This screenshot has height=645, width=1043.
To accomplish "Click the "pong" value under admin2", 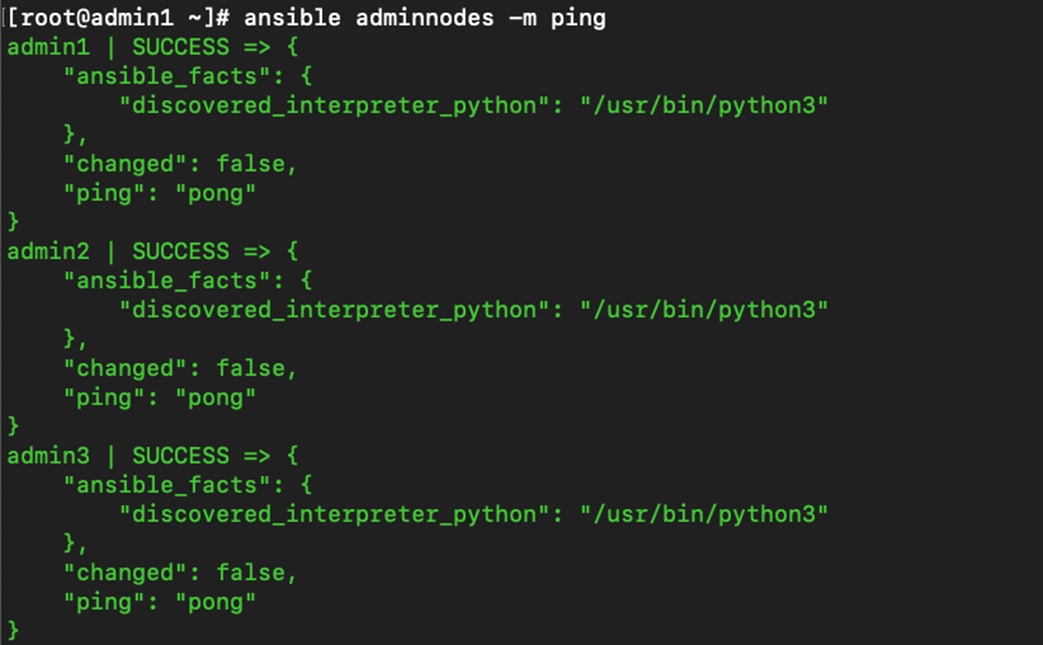I will [x=216, y=398].
